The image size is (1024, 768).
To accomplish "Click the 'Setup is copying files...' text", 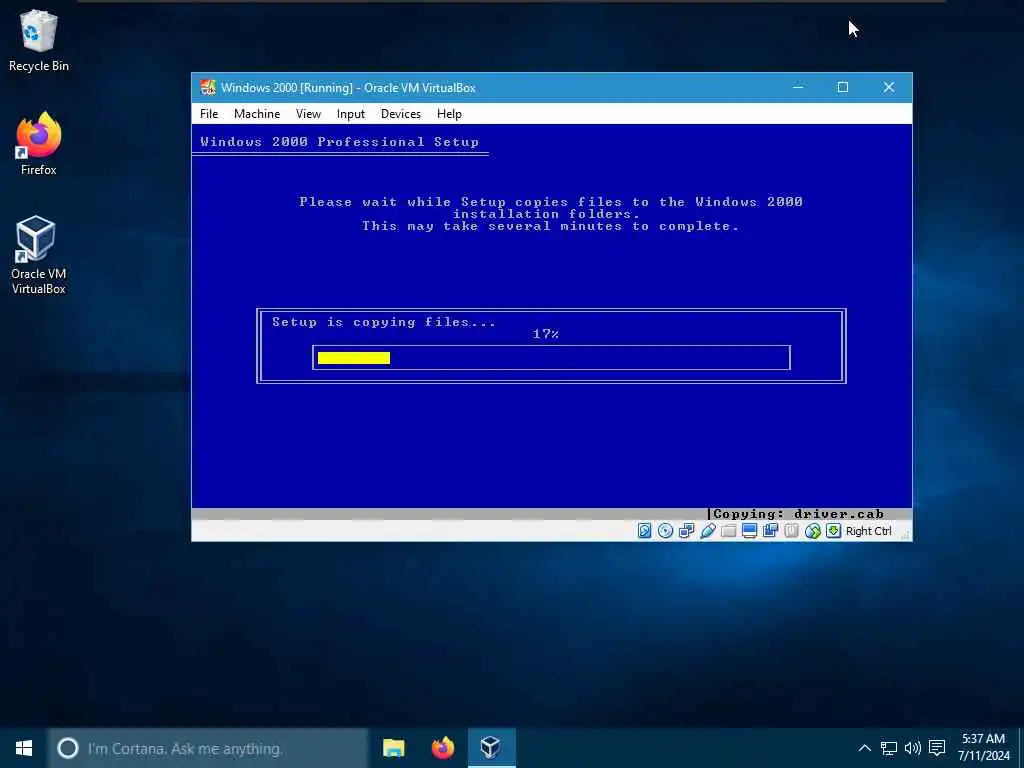I will pos(384,322).
